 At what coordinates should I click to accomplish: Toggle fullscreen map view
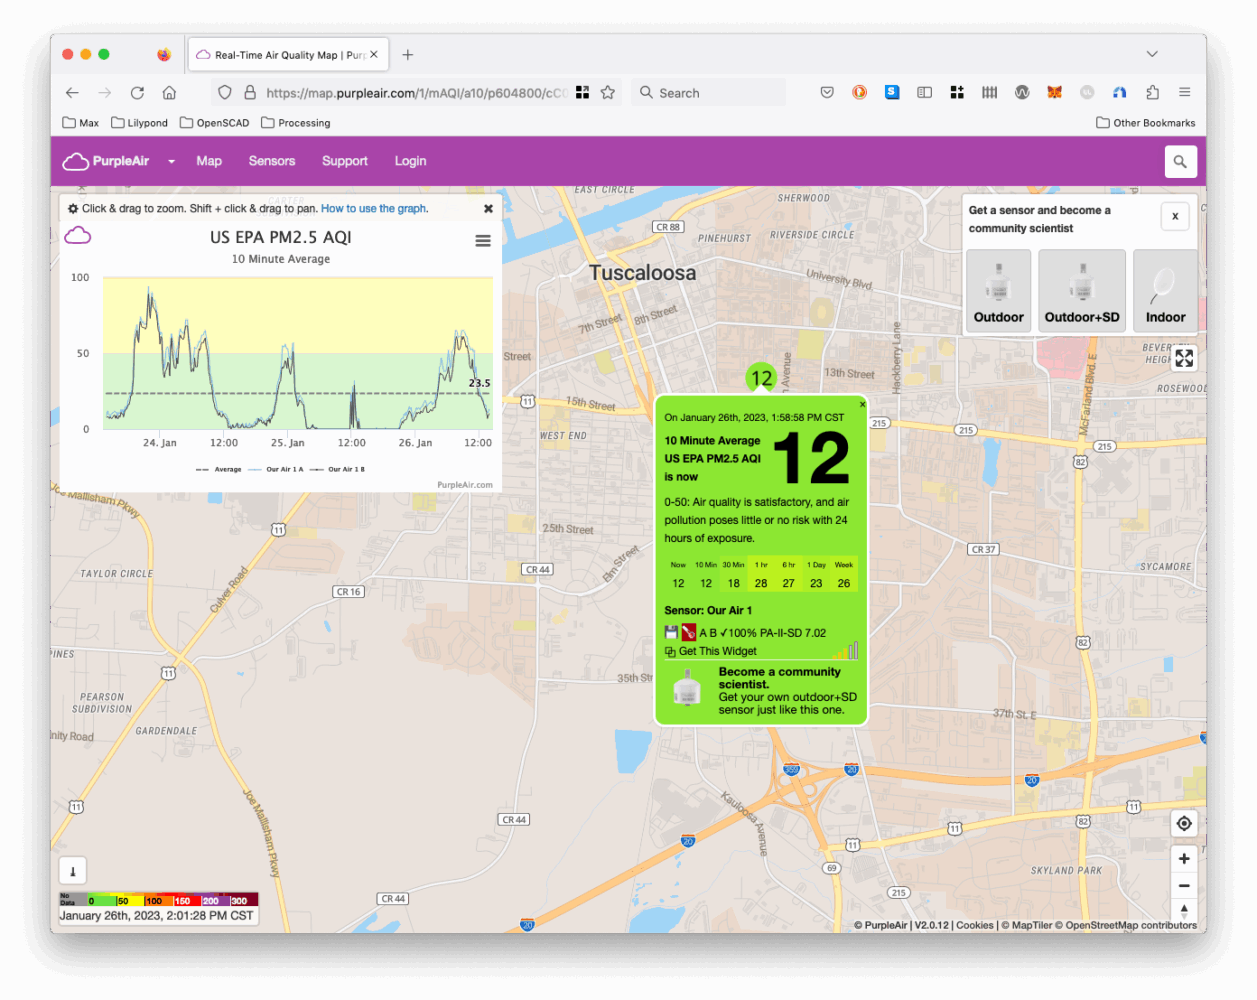(x=1184, y=358)
